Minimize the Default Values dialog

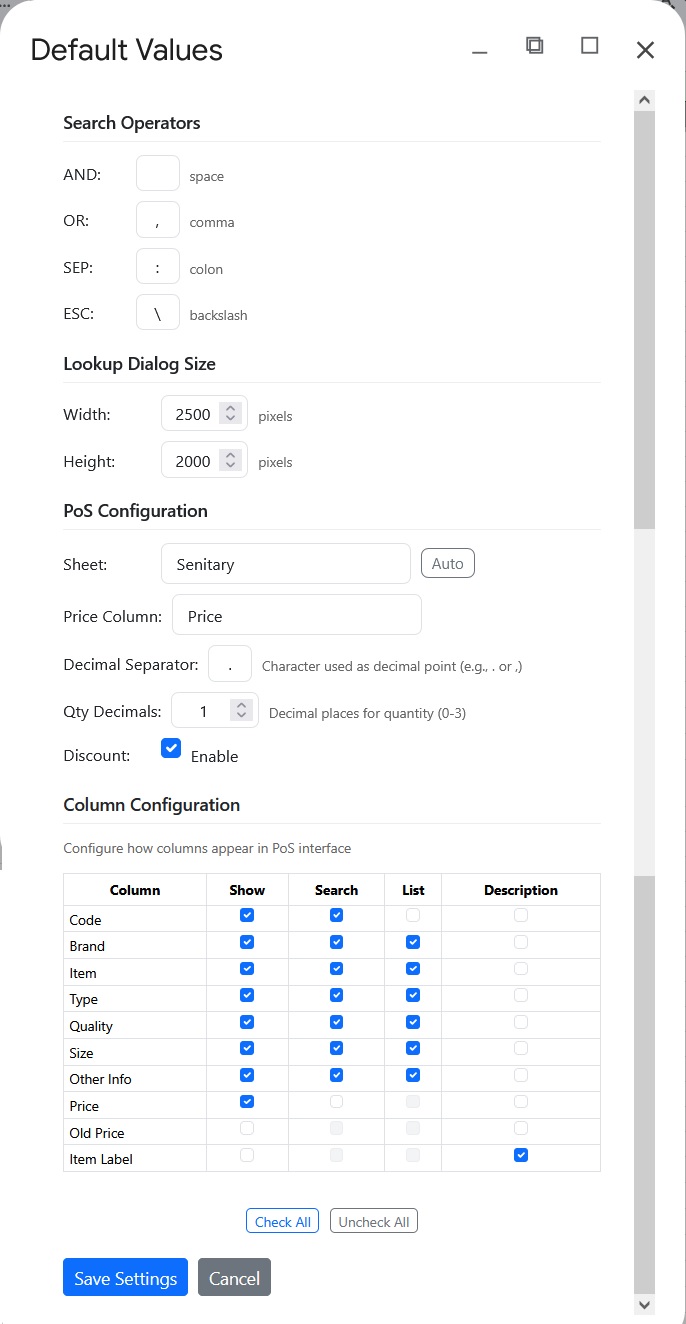(480, 50)
